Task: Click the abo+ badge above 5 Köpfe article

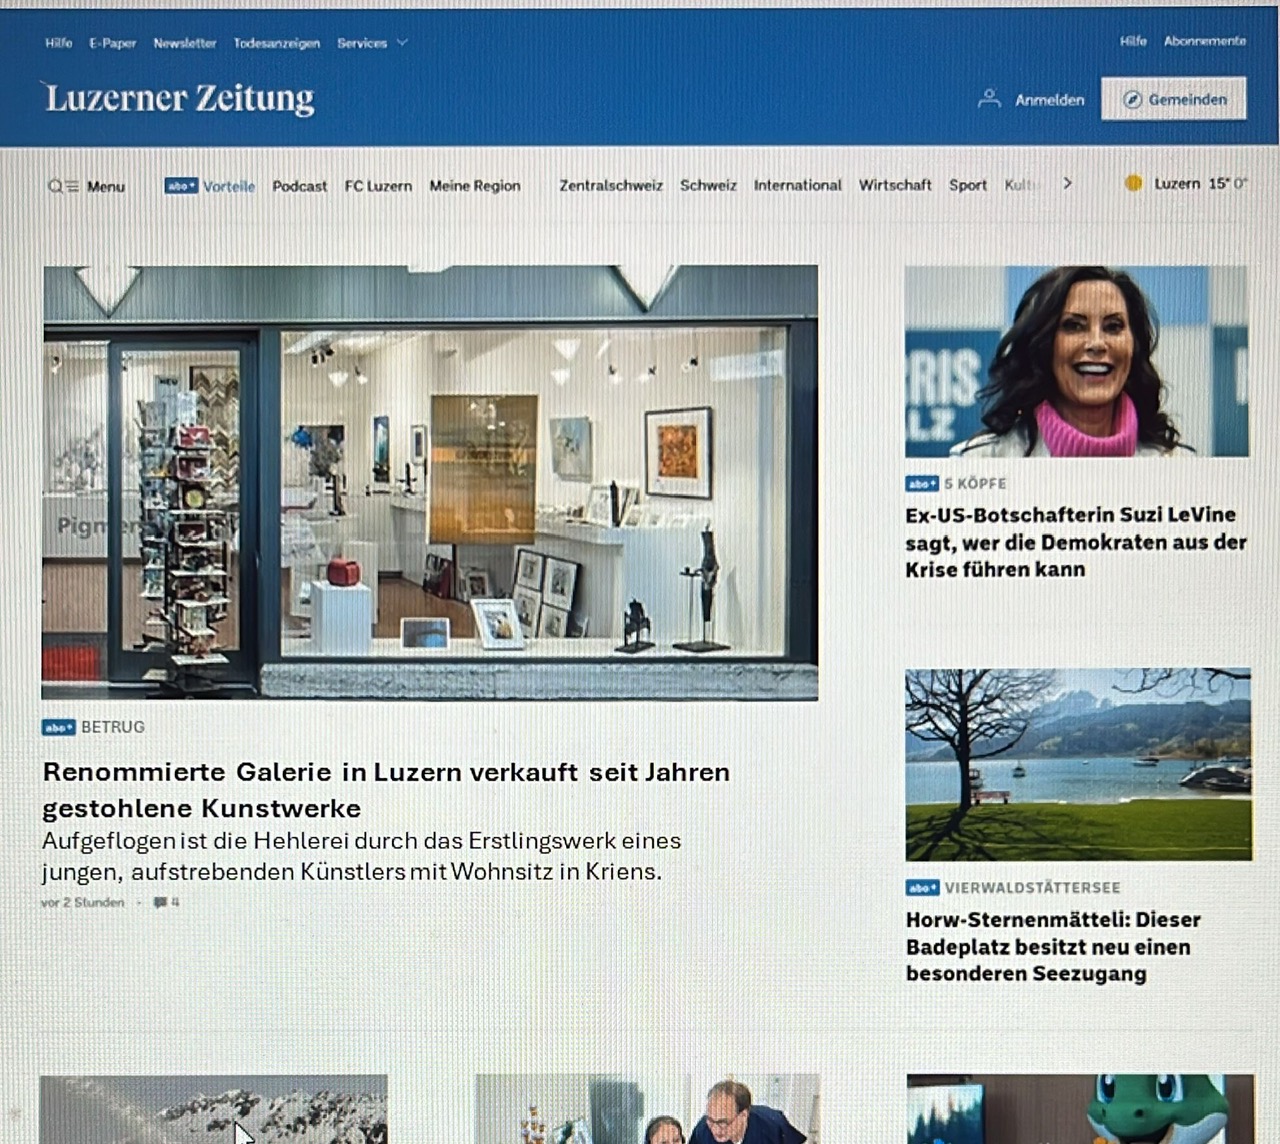Action: (921, 484)
